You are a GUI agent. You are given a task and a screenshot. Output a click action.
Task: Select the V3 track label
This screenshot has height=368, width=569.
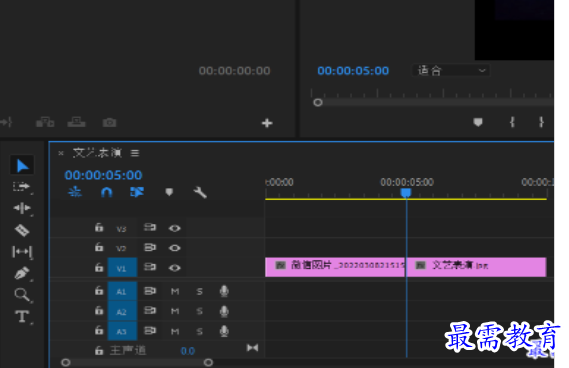pos(121,229)
